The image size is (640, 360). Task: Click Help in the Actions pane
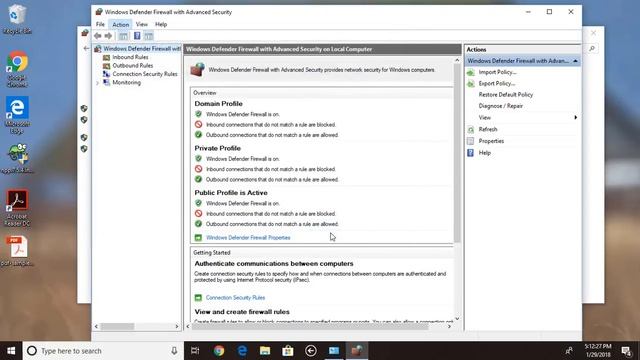(x=484, y=153)
